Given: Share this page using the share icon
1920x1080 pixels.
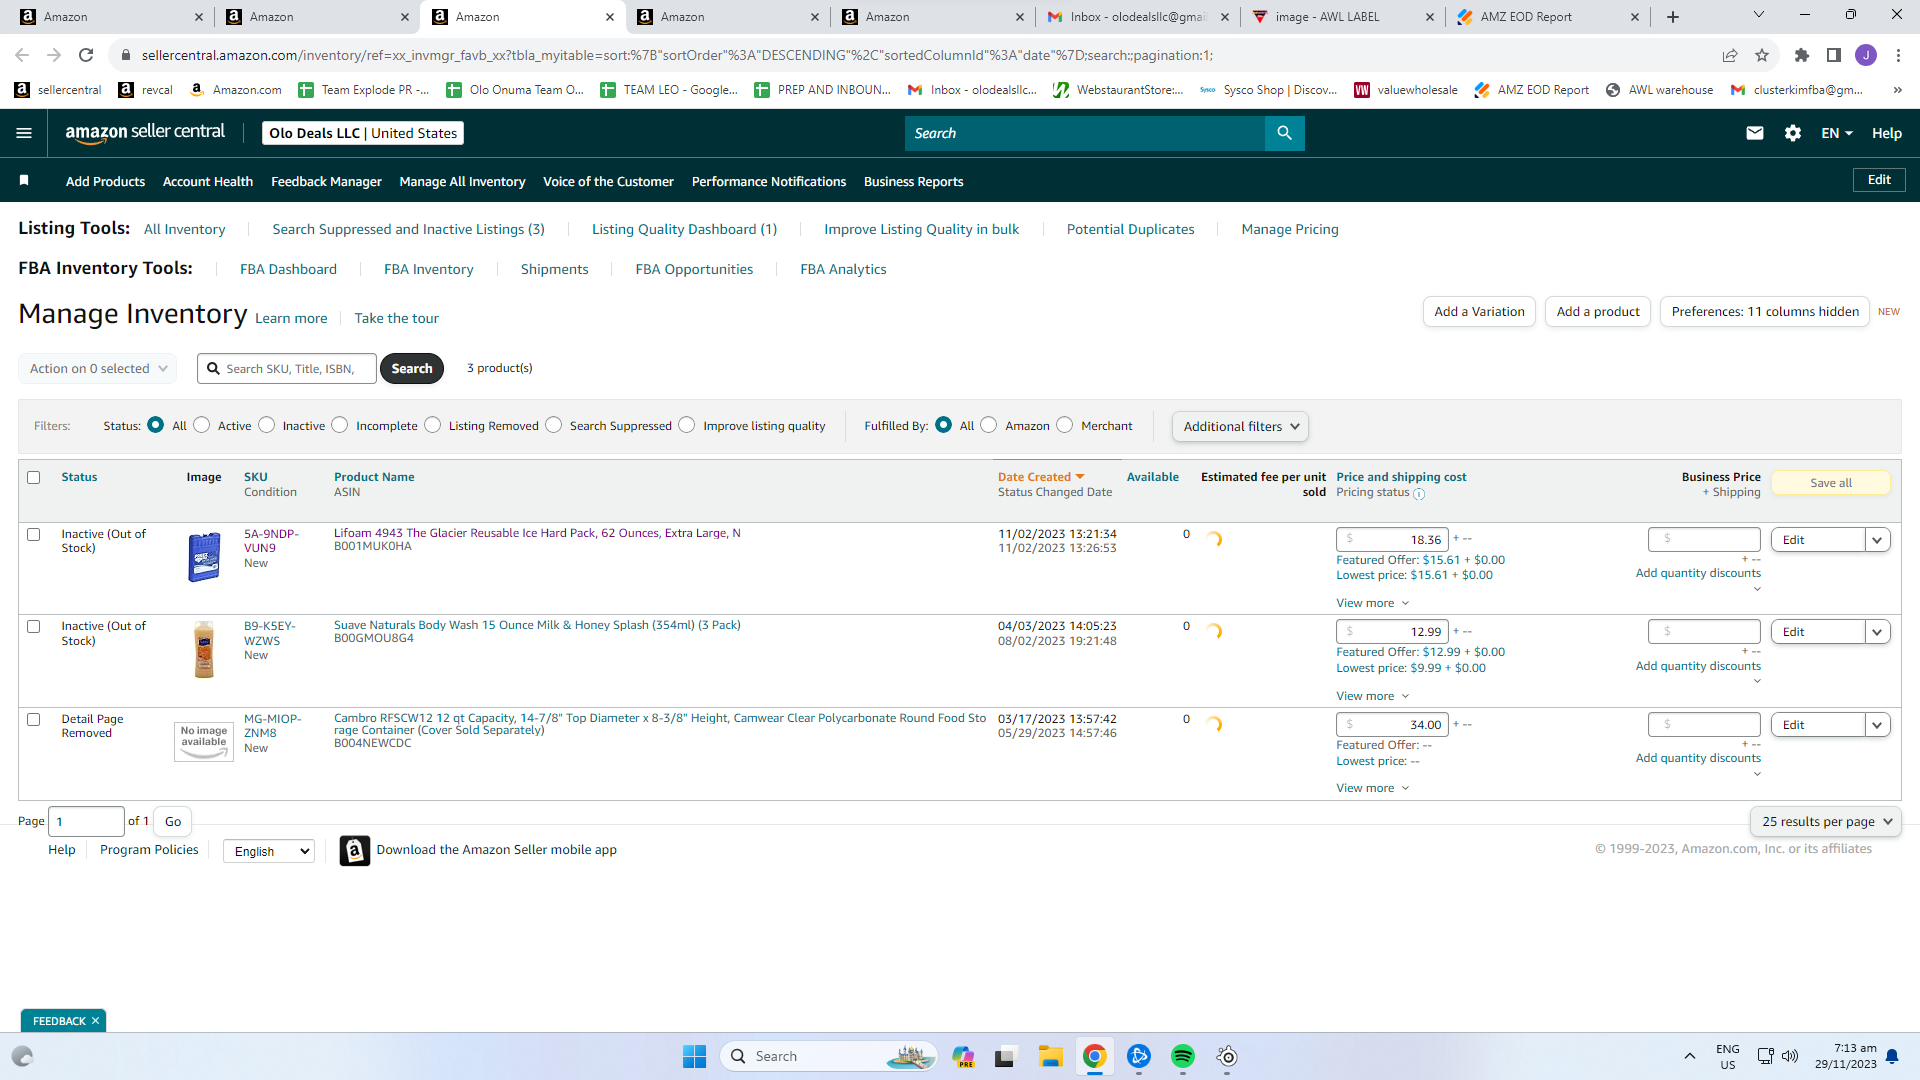Looking at the screenshot, I should tap(1730, 55).
